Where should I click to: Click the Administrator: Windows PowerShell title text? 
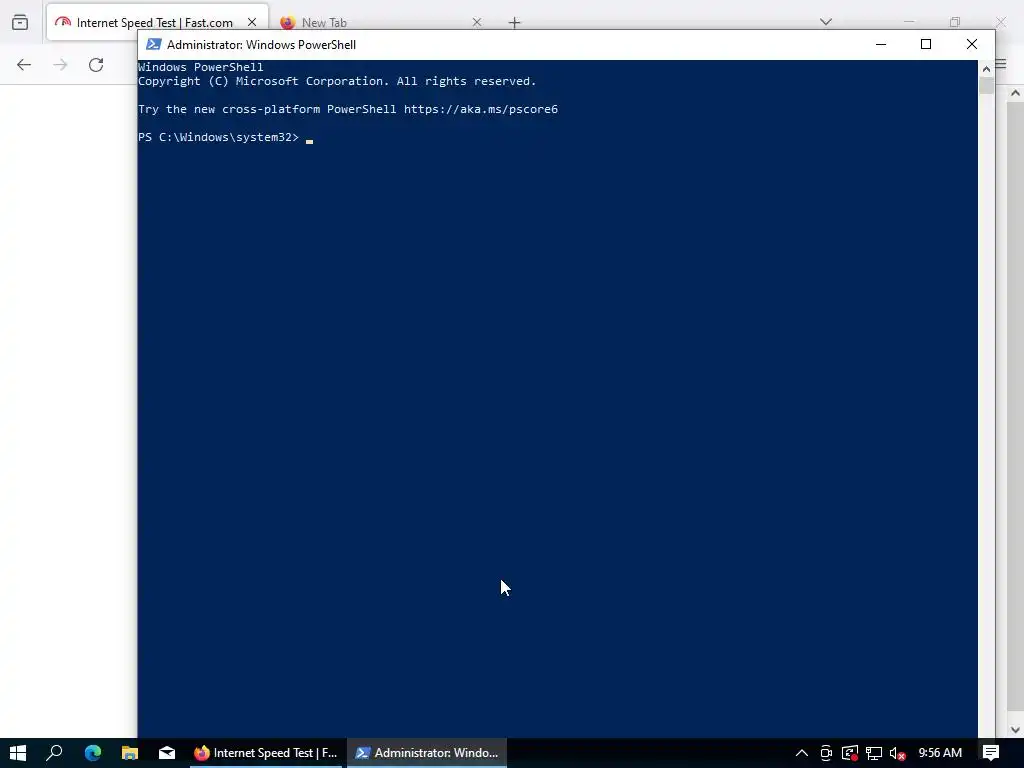(x=261, y=44)
